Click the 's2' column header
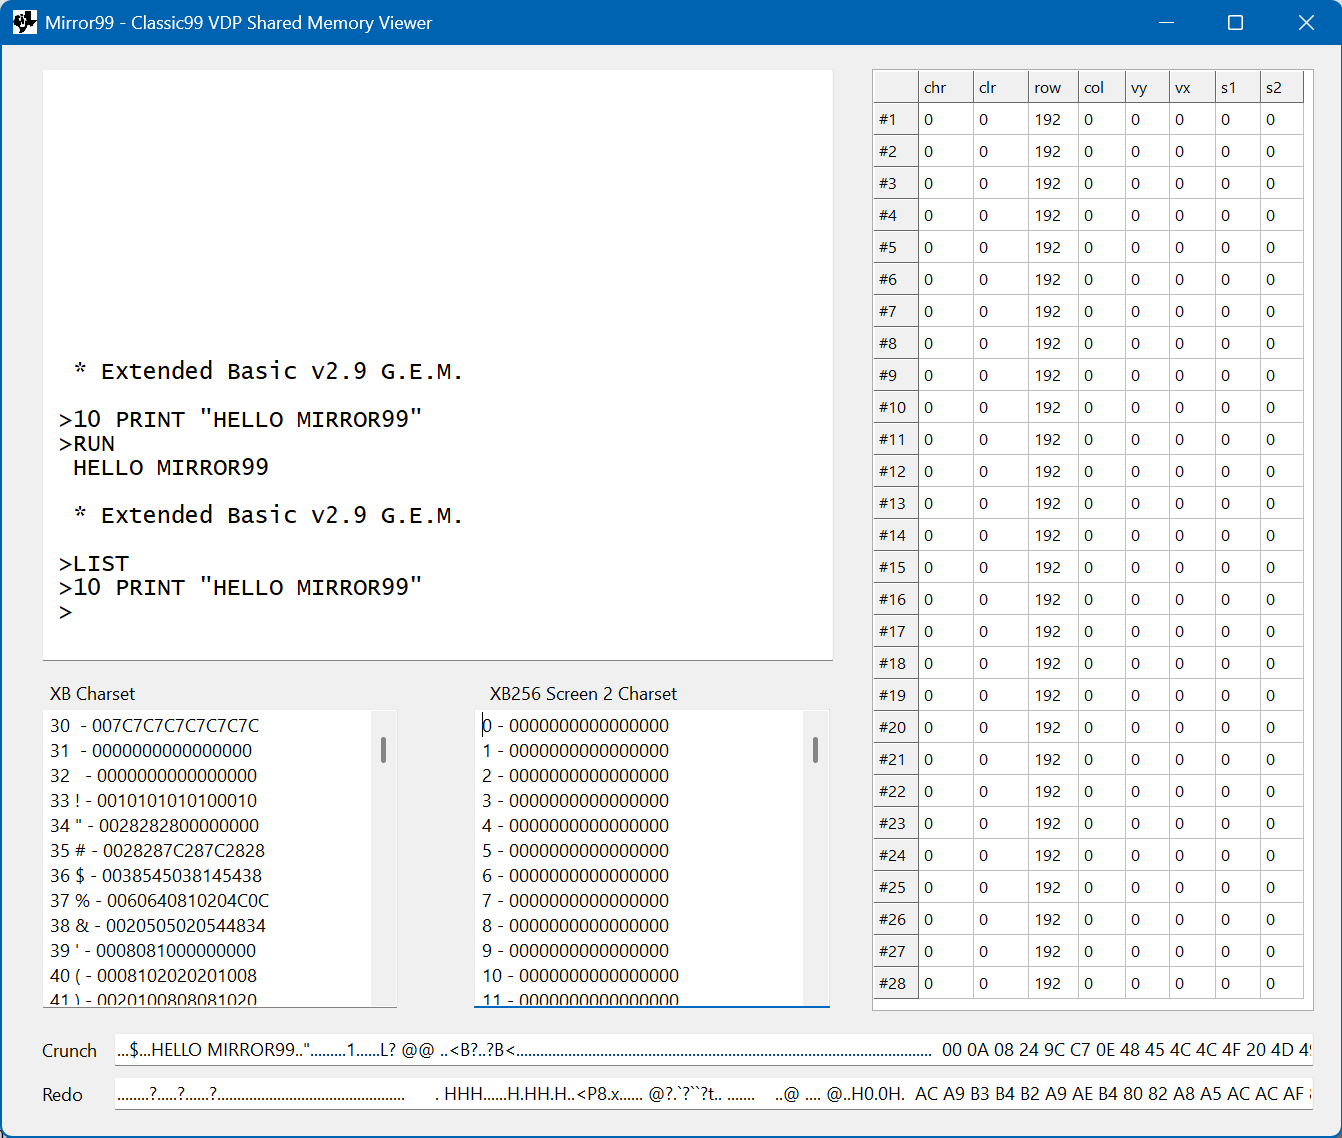Screen dimensions: 1342x1138 point(1282,87)
